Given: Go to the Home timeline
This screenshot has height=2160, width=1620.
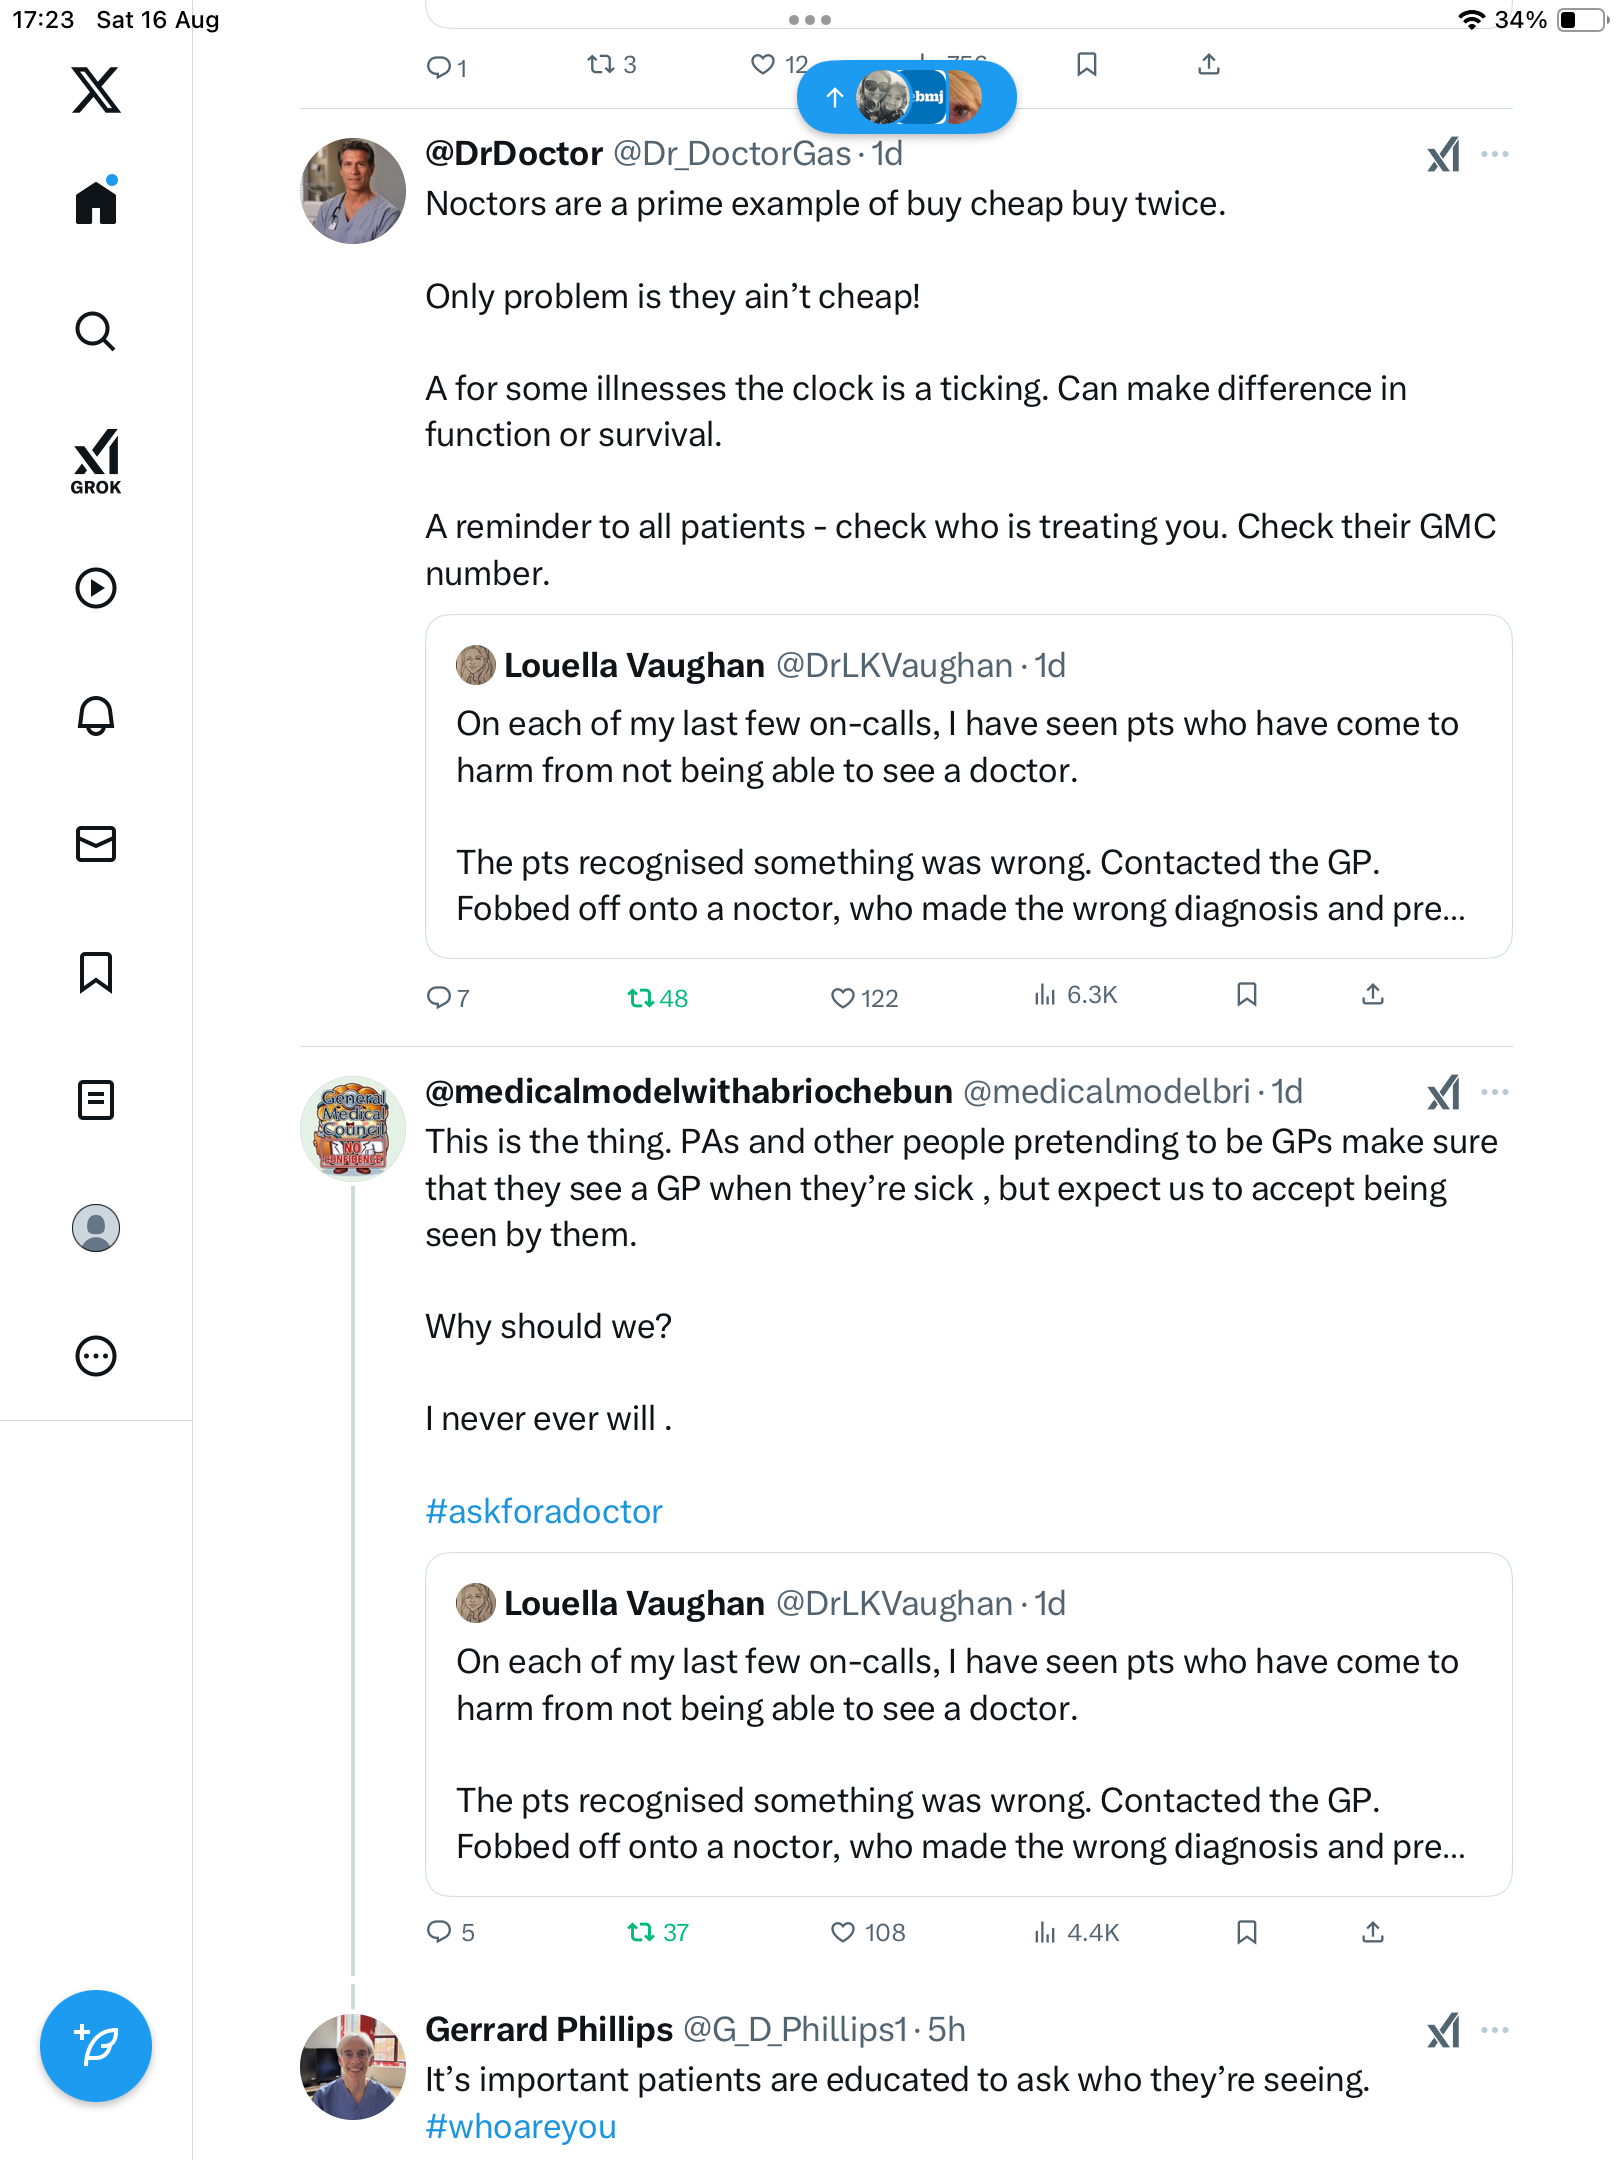Looking at the screenshot, I should pyautogui.click(x=96, y=203).
